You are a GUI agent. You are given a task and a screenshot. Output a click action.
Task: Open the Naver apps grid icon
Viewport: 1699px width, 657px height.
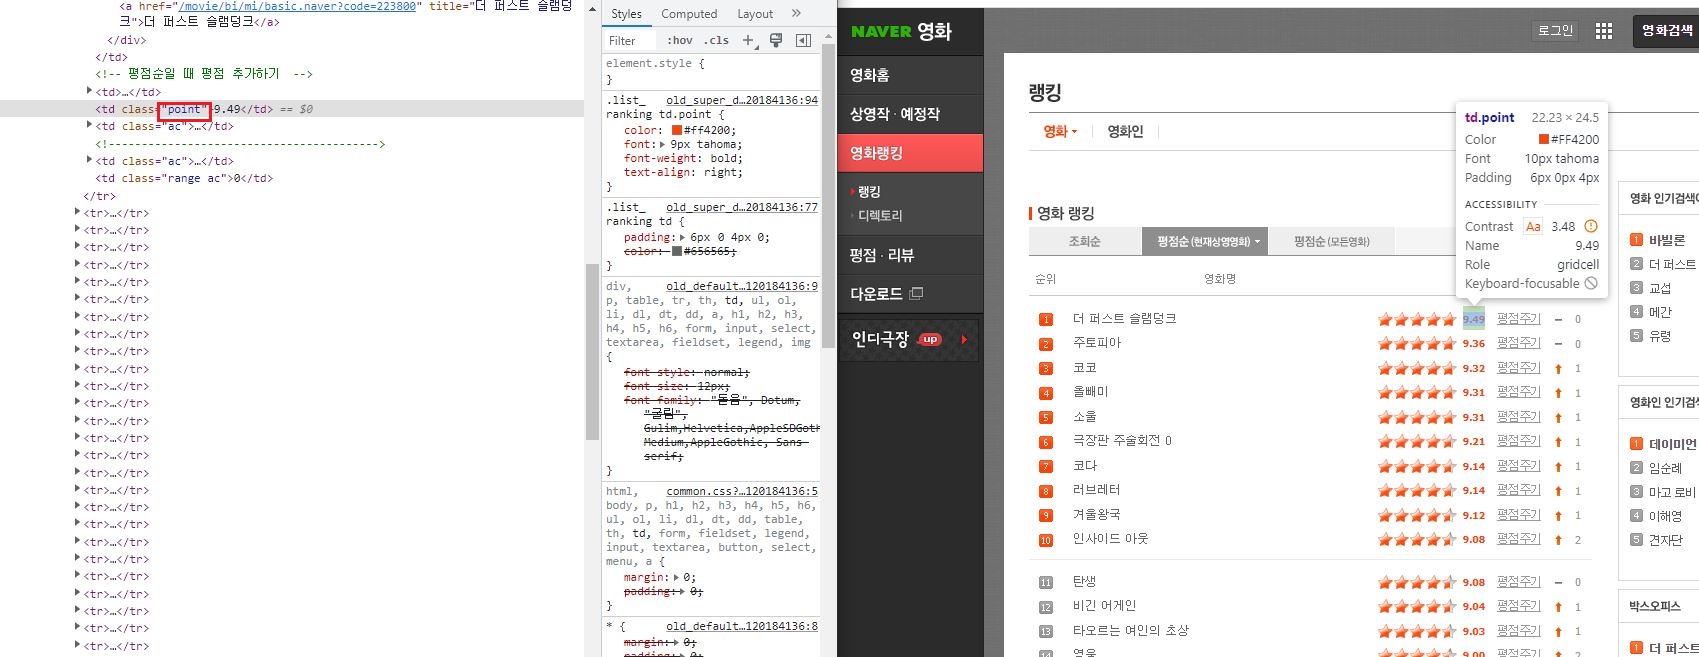pos(1604,31)
